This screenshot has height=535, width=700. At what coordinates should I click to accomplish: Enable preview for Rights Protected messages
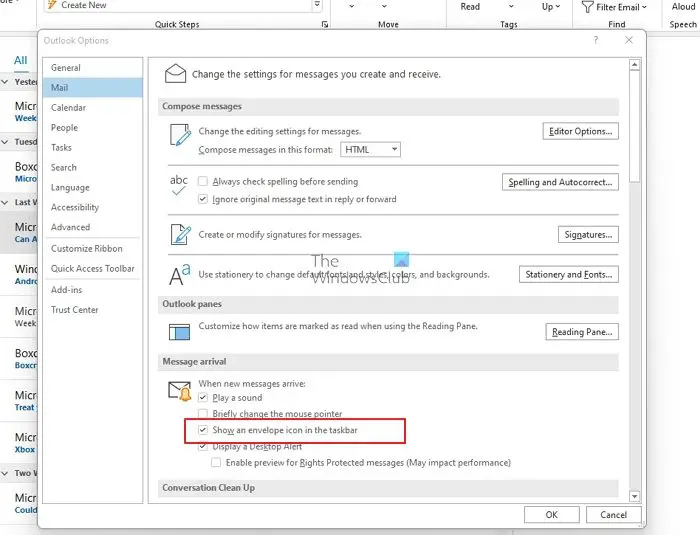216,463
